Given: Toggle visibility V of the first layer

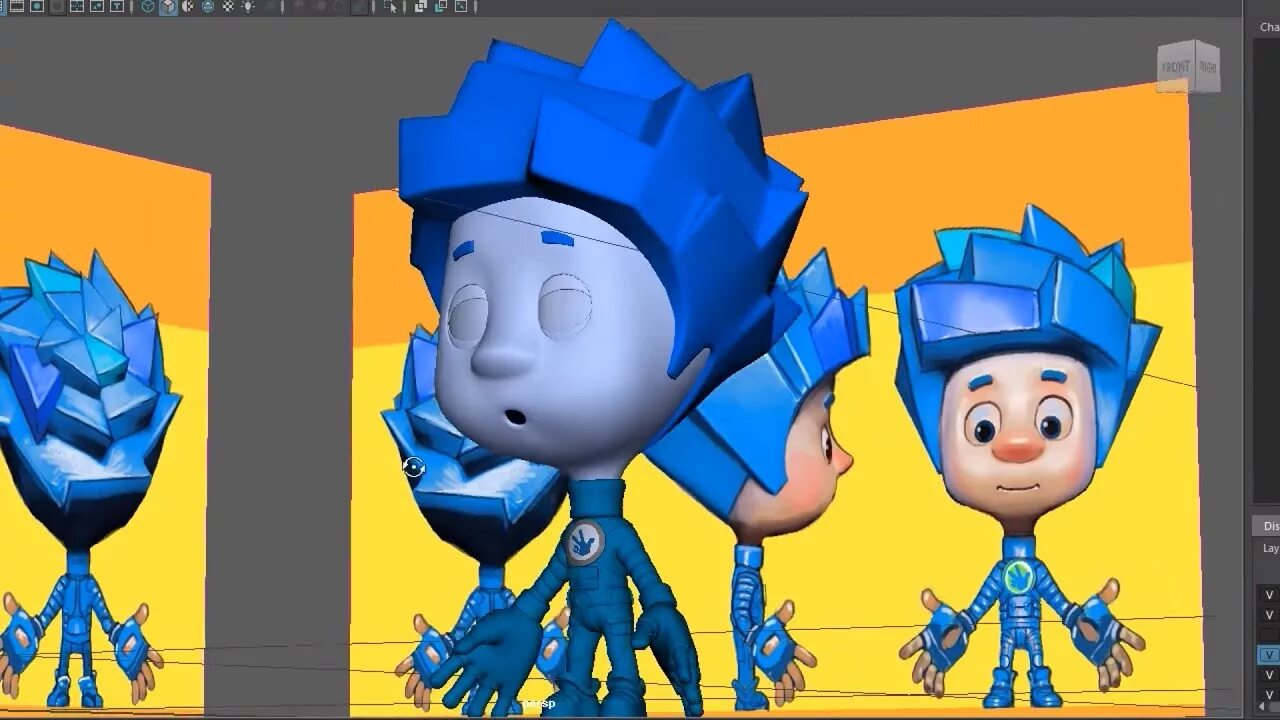Looking at the screenshot, I should pyautogui.click(x=1269, y=594).
